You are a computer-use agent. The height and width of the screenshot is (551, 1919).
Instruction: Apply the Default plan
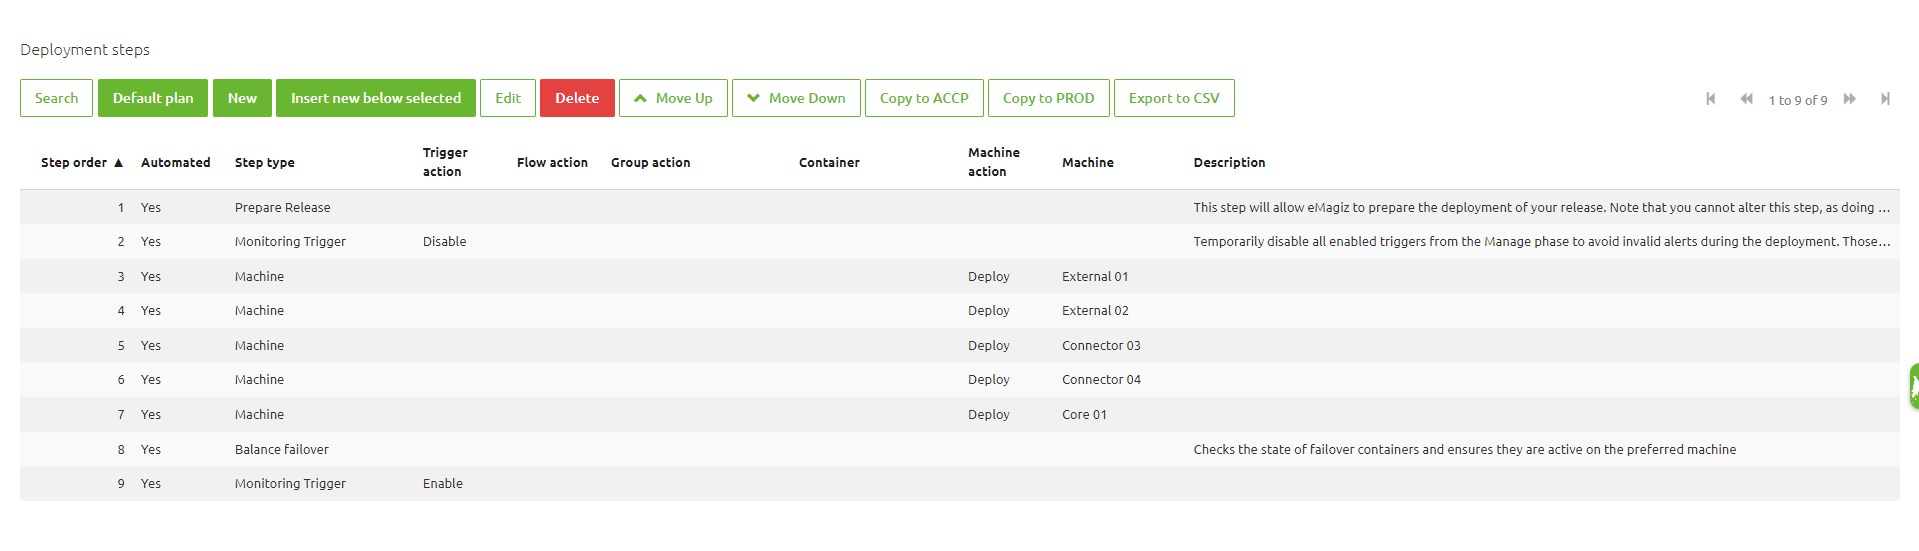pos(153,98)
